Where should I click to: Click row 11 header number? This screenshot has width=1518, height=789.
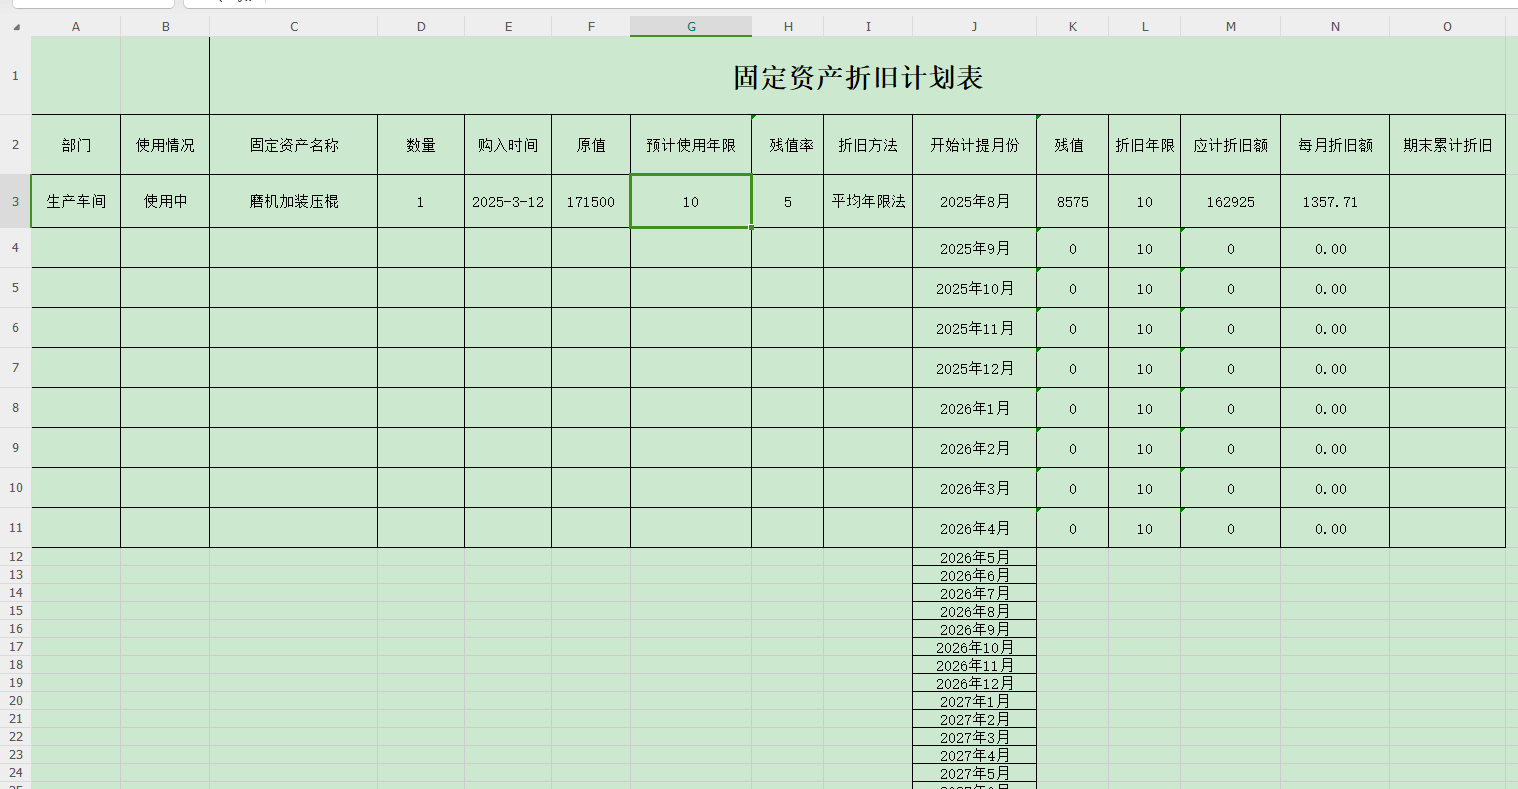pyautogui.click(x=16, y=527)
